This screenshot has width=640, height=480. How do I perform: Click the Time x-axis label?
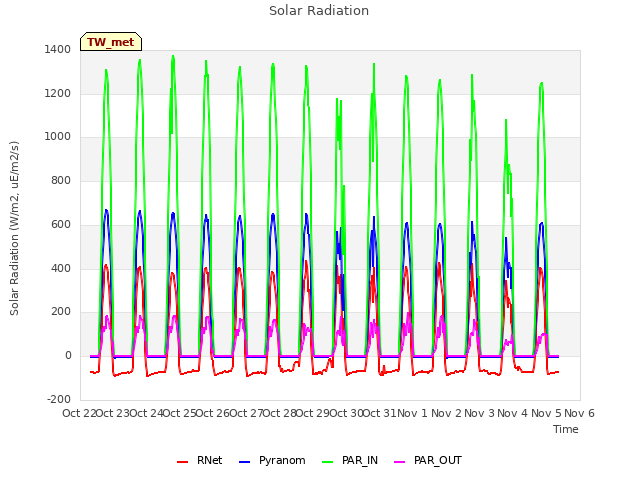pyautogui.click(x=565, y=429)
